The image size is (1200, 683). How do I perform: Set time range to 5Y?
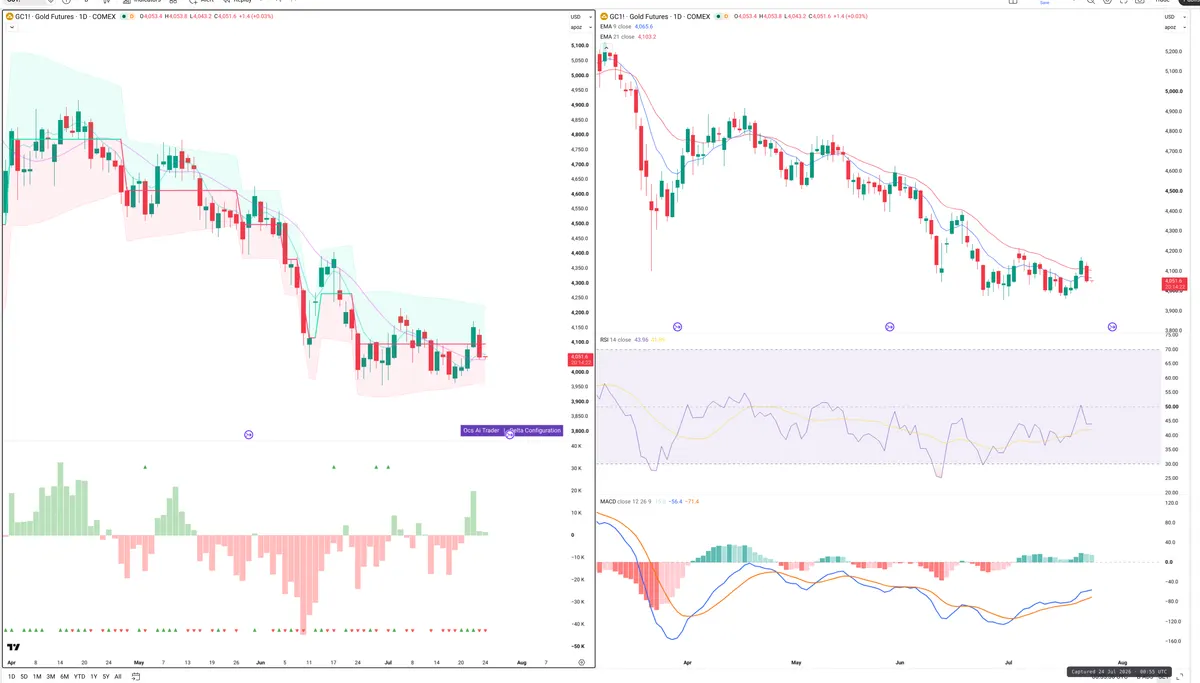pyautogui.click(x=106, y=676)
